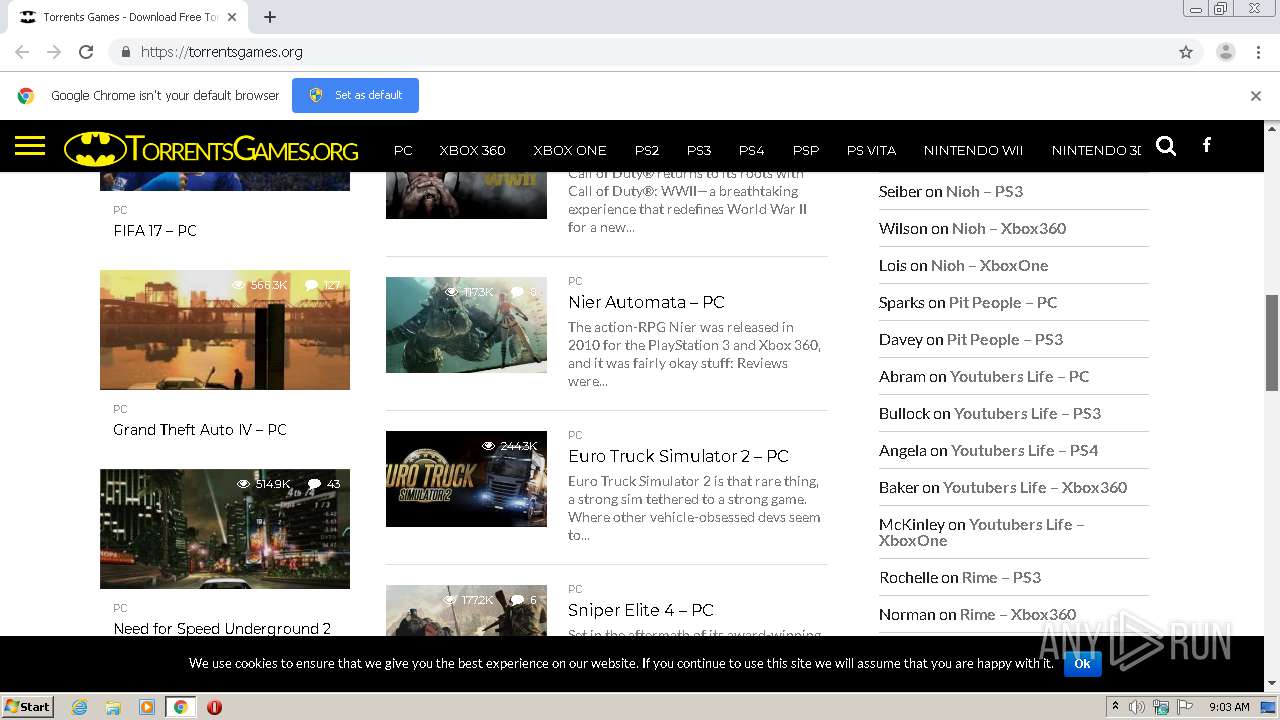Open the XBOX ONE category

tap(570, 150)
